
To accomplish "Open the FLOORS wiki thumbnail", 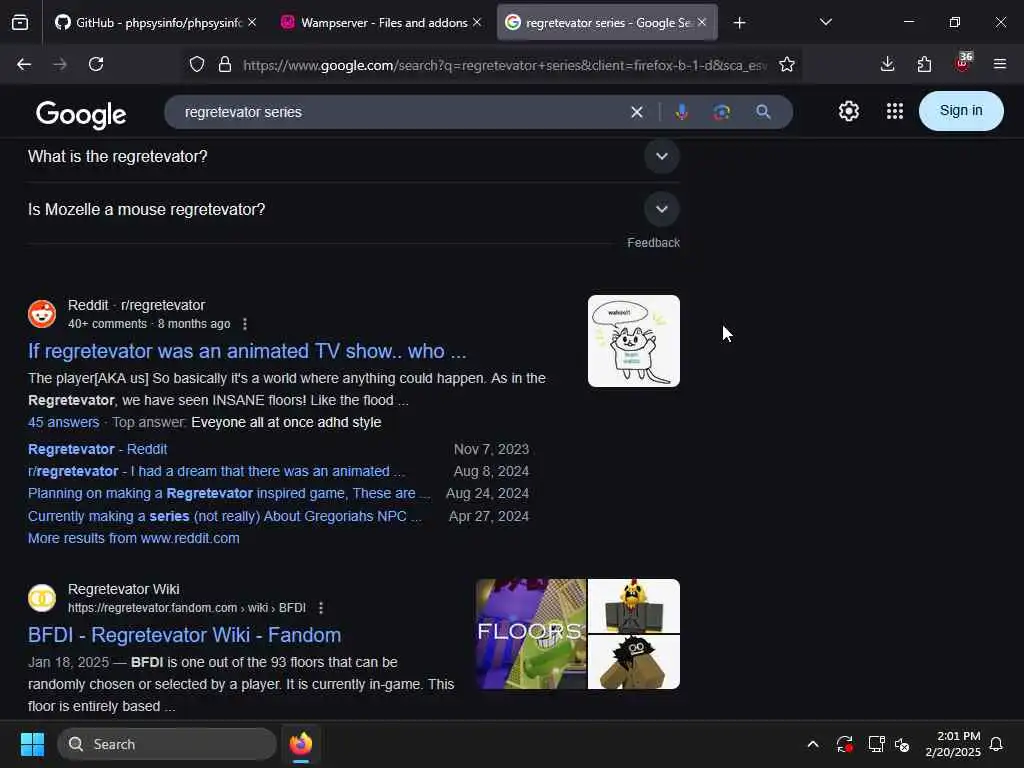I will click(531, 633).
